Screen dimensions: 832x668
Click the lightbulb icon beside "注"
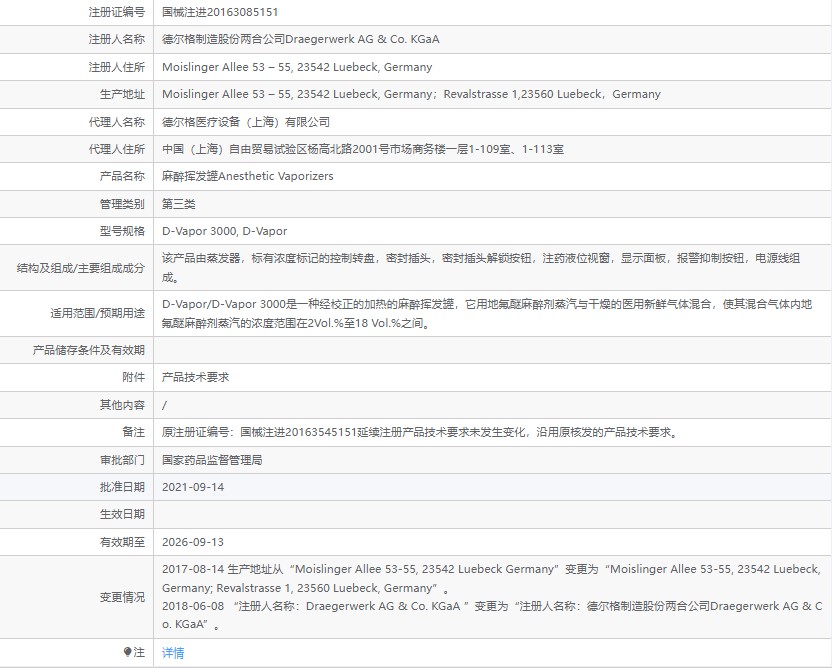127,652
